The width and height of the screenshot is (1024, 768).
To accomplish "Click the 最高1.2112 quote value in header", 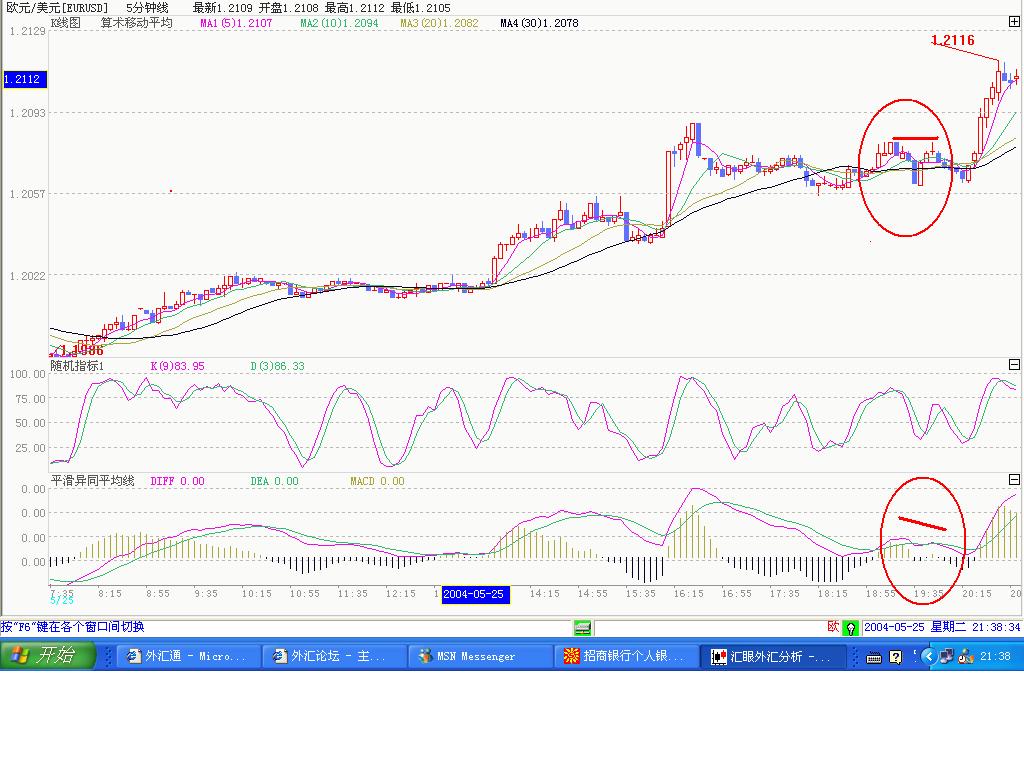I will (355, 8).
